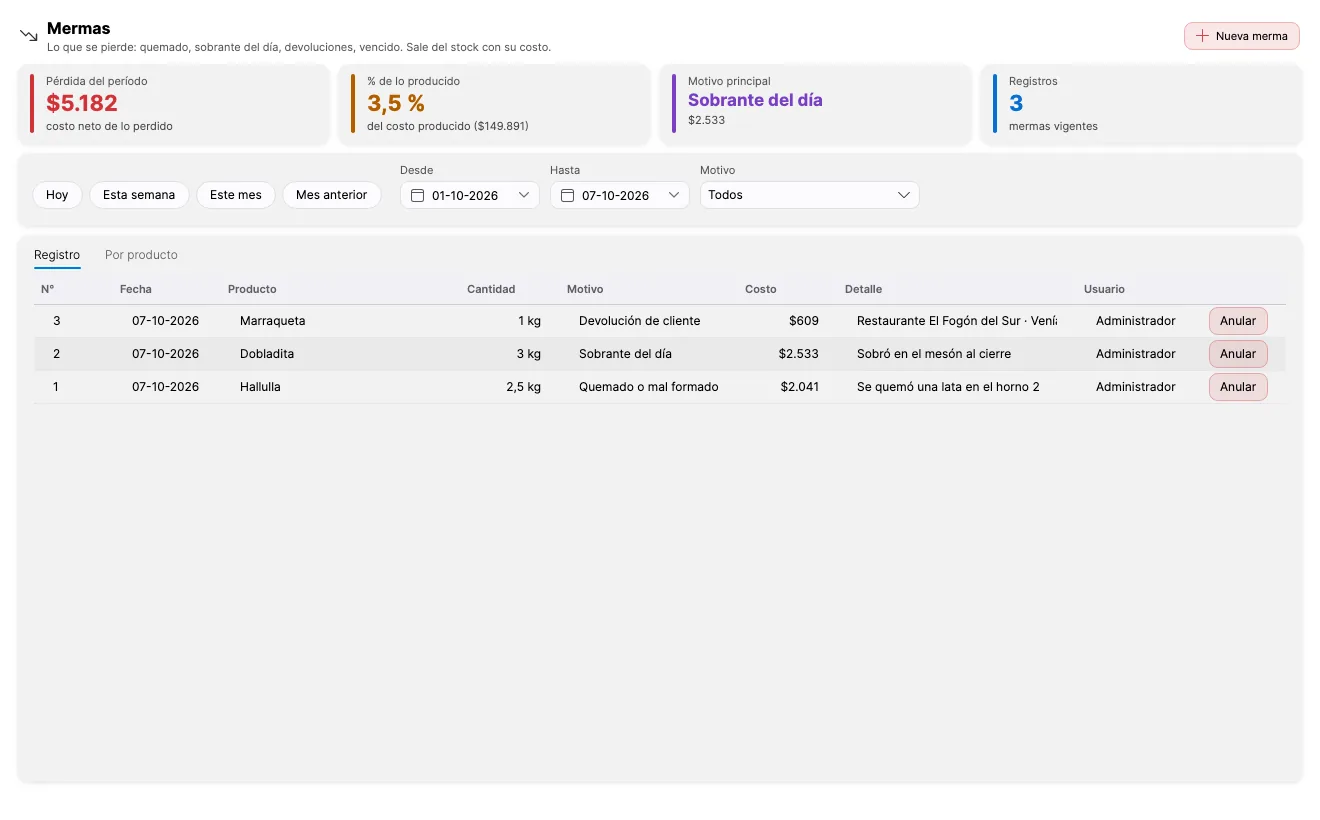The image size is (1320, 820).
Task: Click the Mermas trending-down arrow icon
Action: point(28,35)
